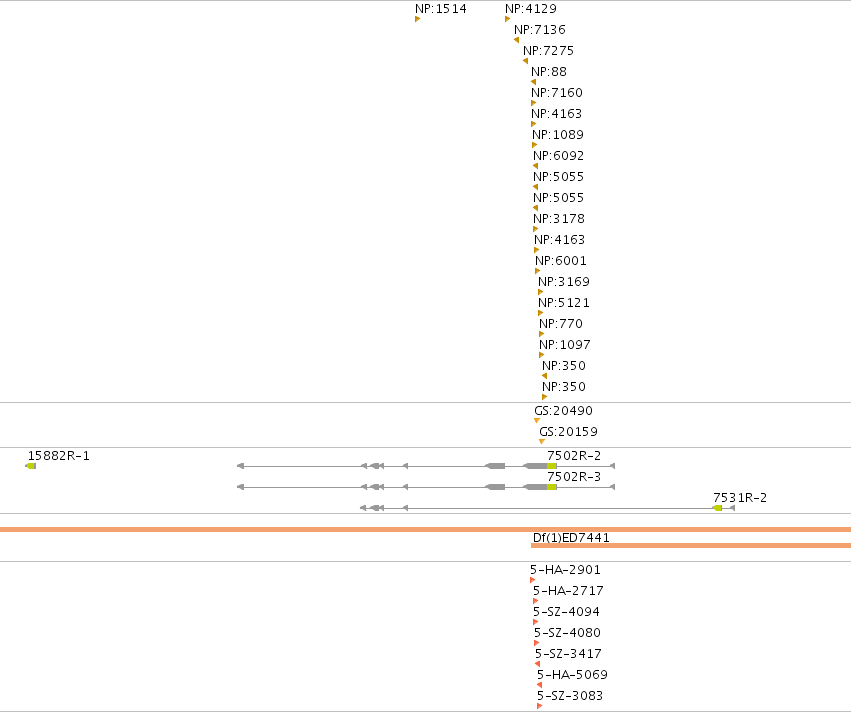Open the NP:7160 feature label
The width and height of the screenshot is (851, 712).
point(557,93)
